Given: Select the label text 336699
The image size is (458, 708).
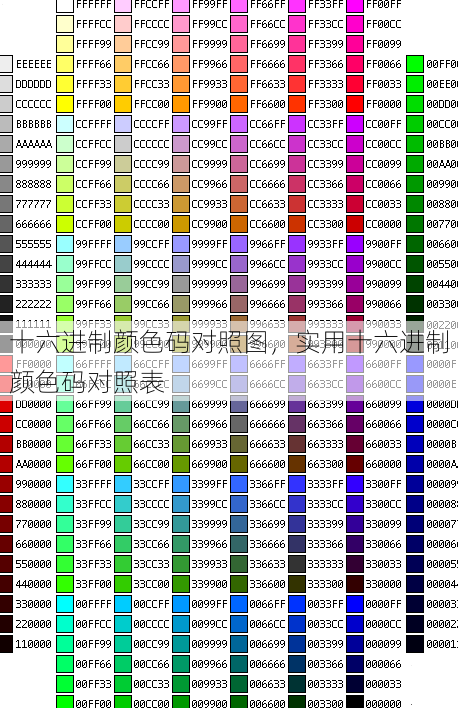Looking at the screenshot, I should (x=268, y=524).
